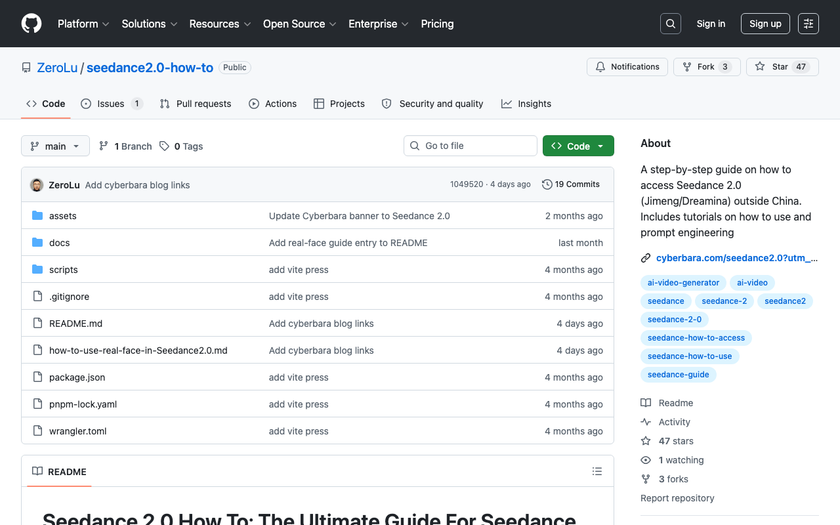The height and width of the screenshot is (525, 840).
Task: Click the notifications bell icon
Action: point(600,67)
